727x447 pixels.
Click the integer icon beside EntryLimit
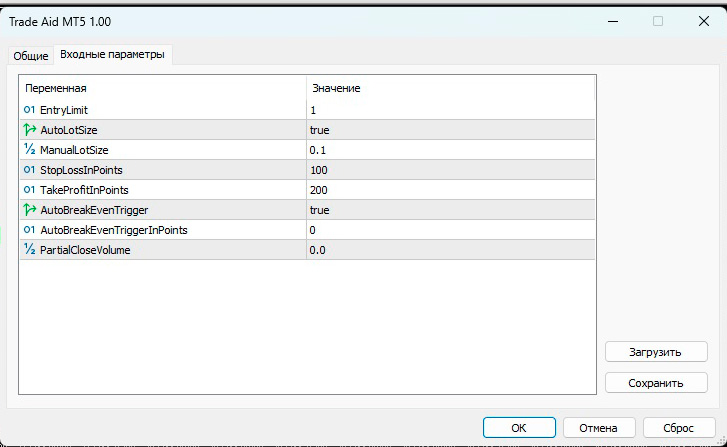point(29,110)
